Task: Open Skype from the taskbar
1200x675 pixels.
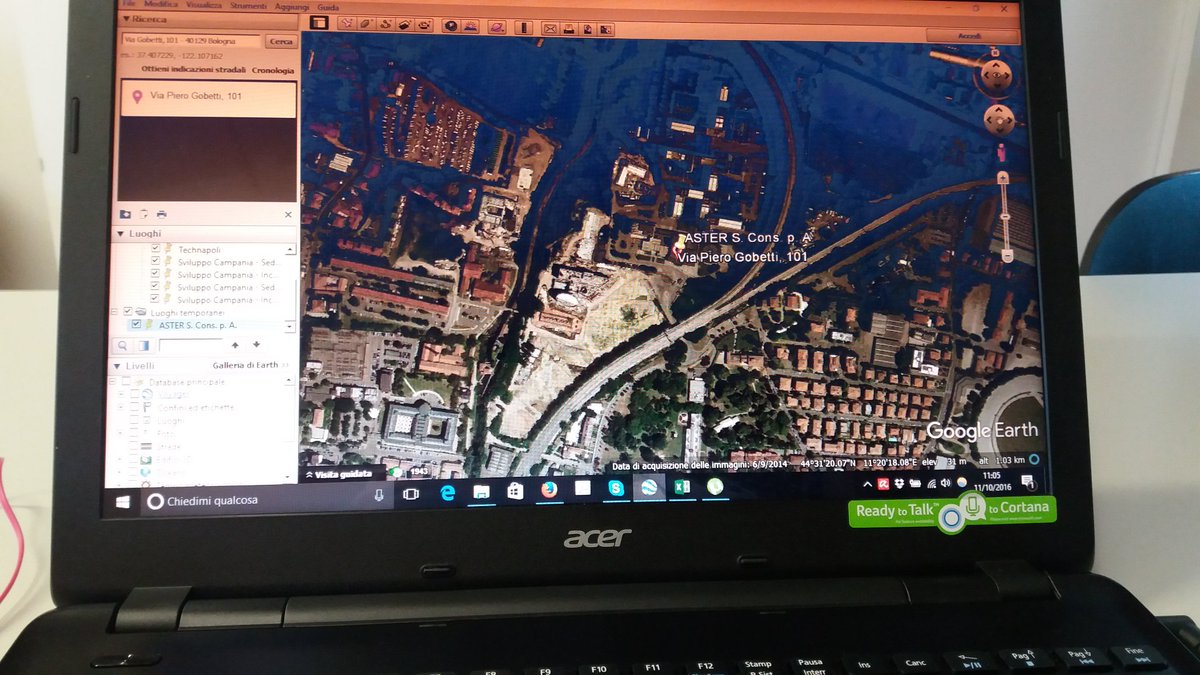Action: pos(615,488)
